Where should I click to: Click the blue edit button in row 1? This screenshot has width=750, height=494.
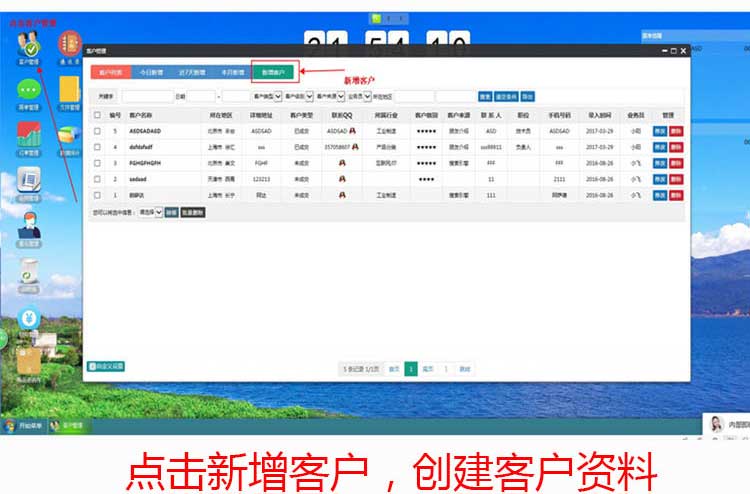click(x=660, y=195)
